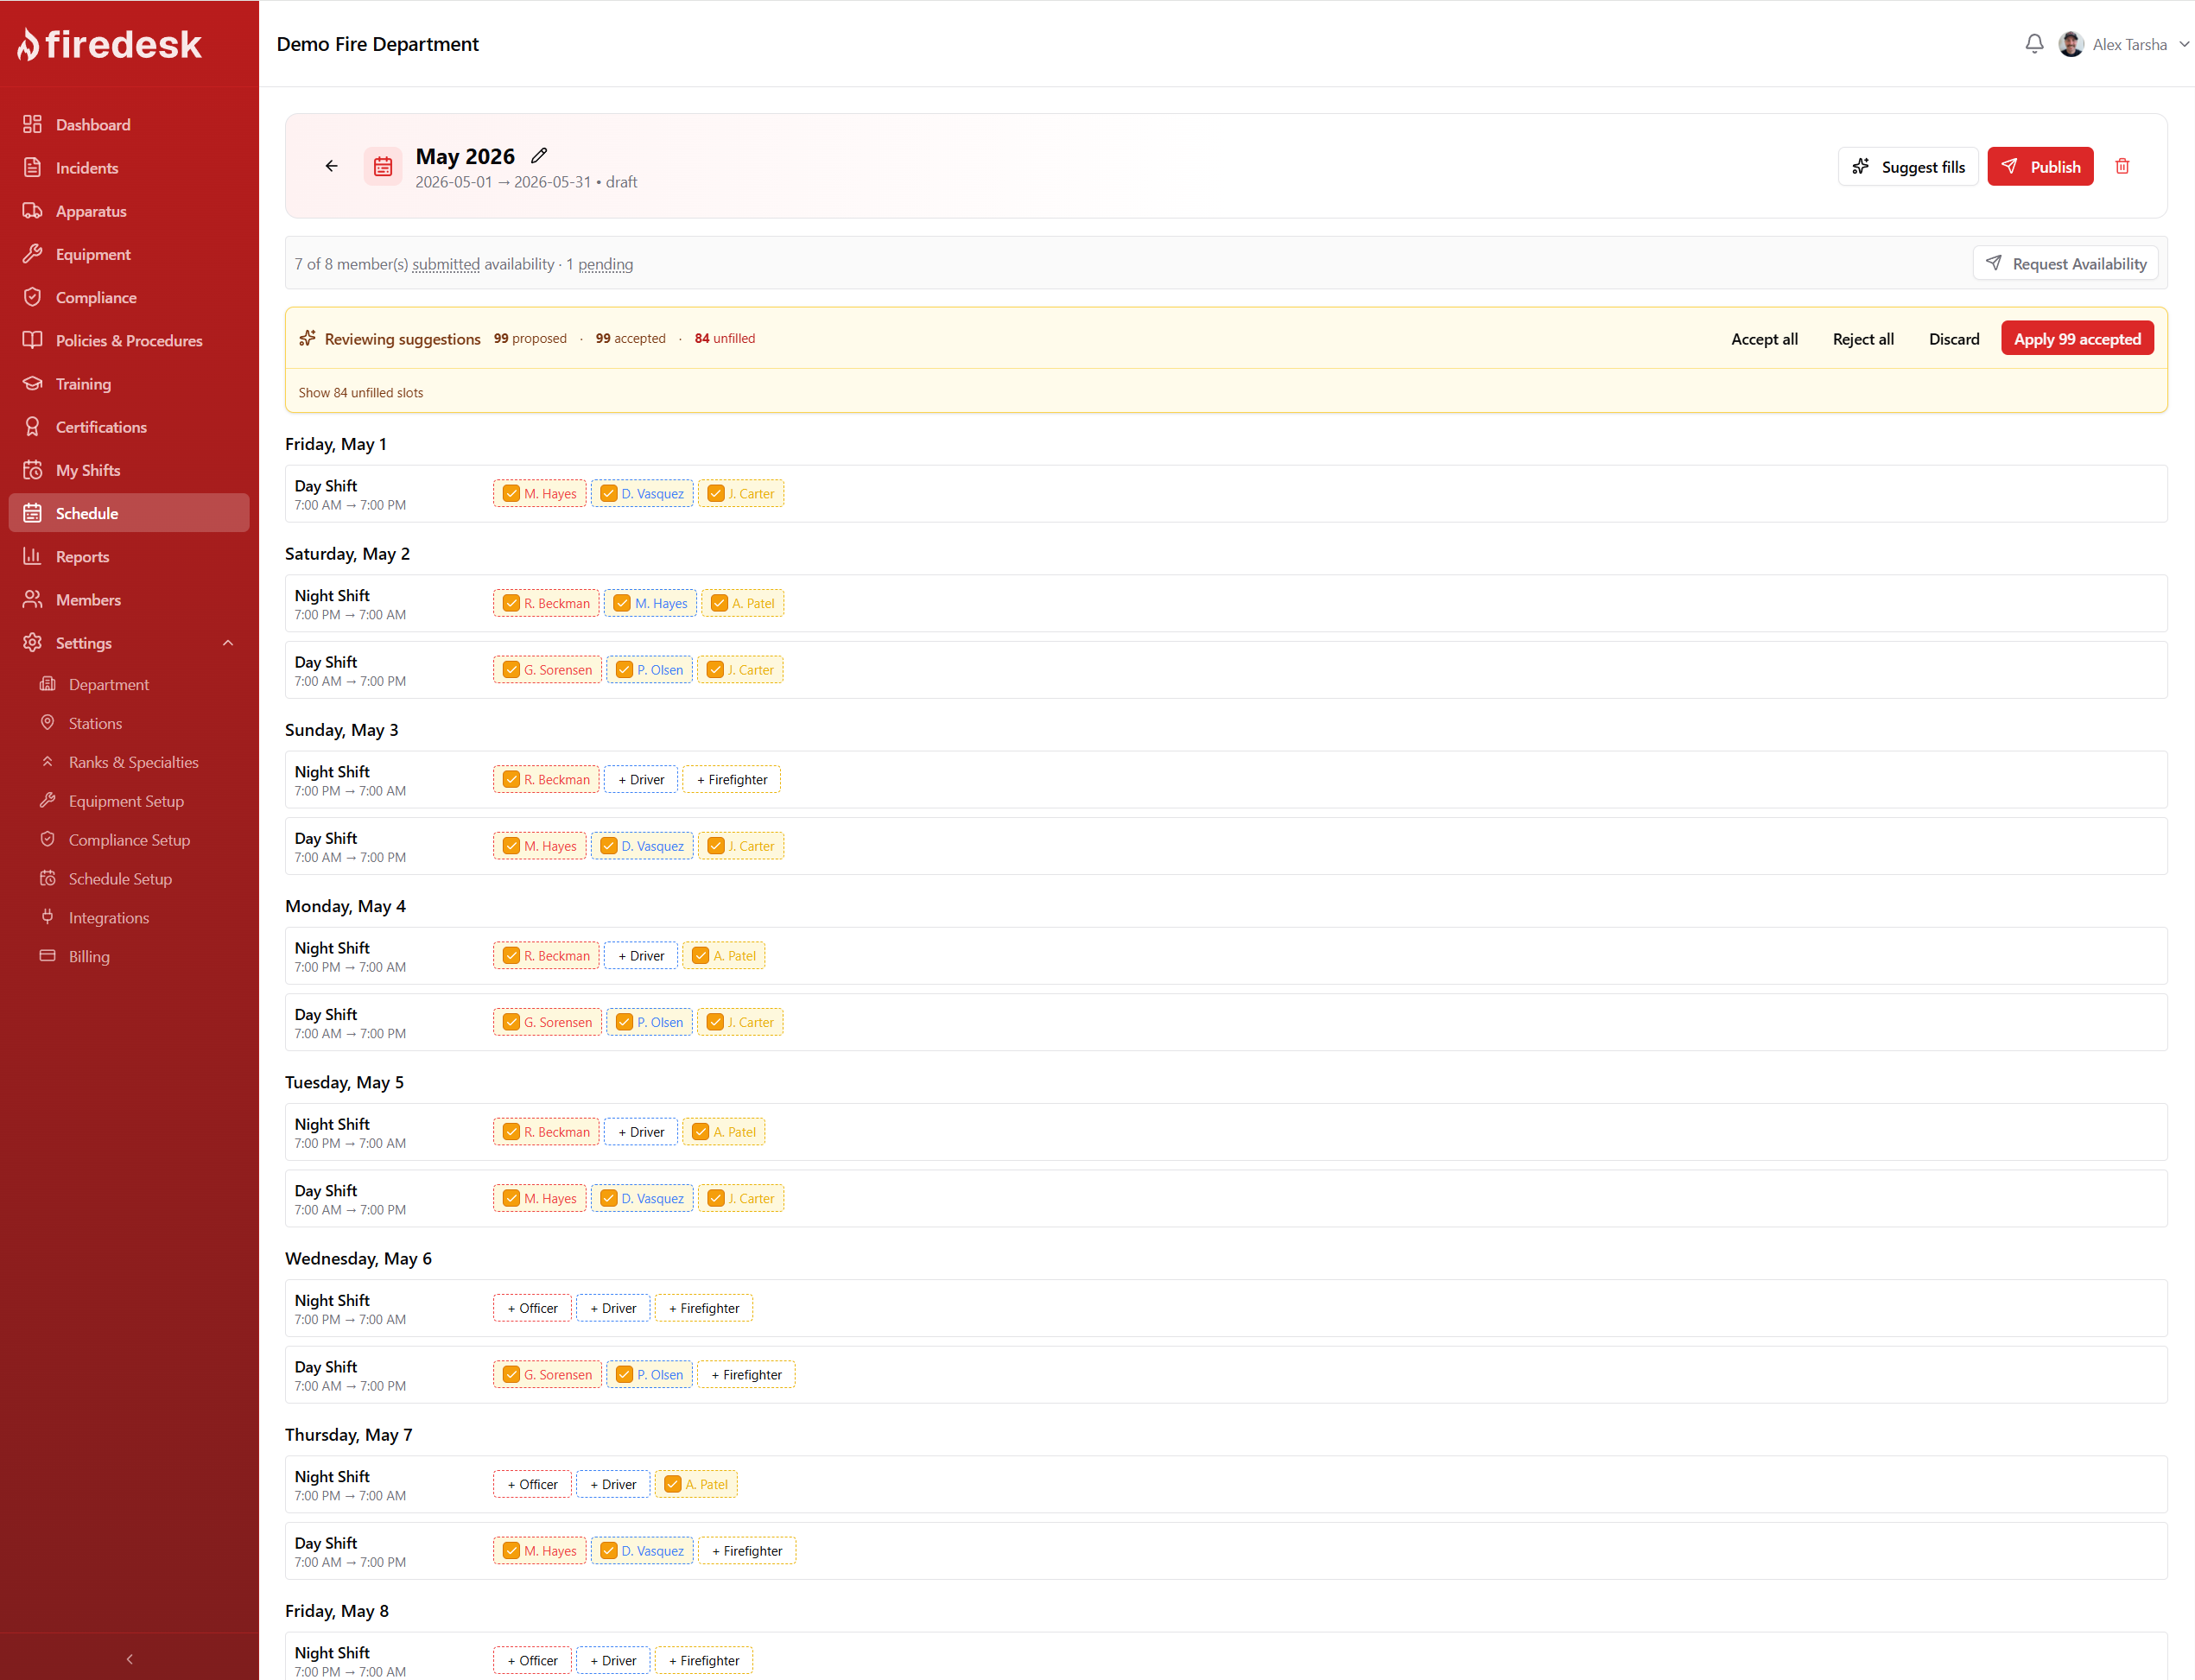The height and width of the screenshot is (1680, 2195).
Task: Uncheck A. Patel Tuesday May 5 Night Shift
Action: (x=701, y=1132)
